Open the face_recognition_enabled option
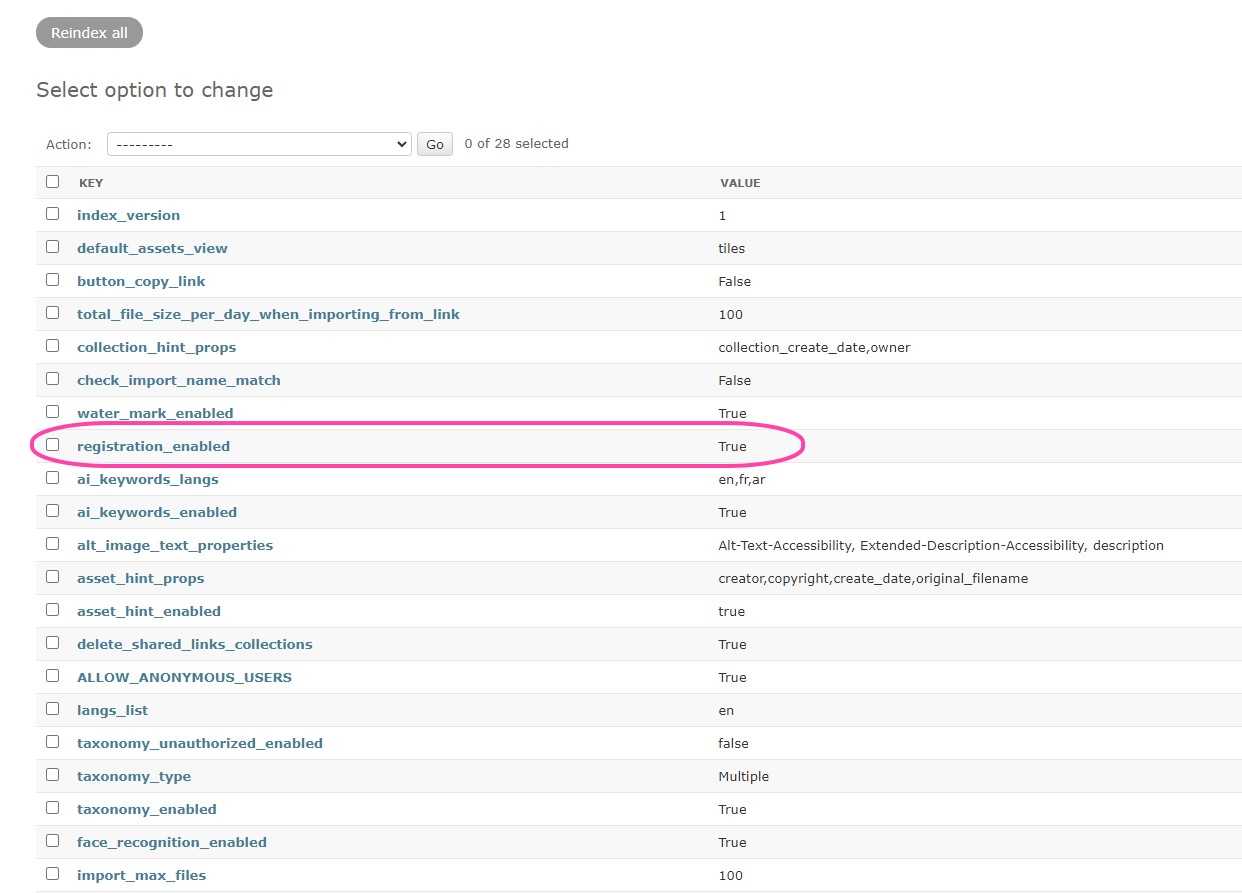The width and height of the screenshot is (1242, 893). coord(172,842)
